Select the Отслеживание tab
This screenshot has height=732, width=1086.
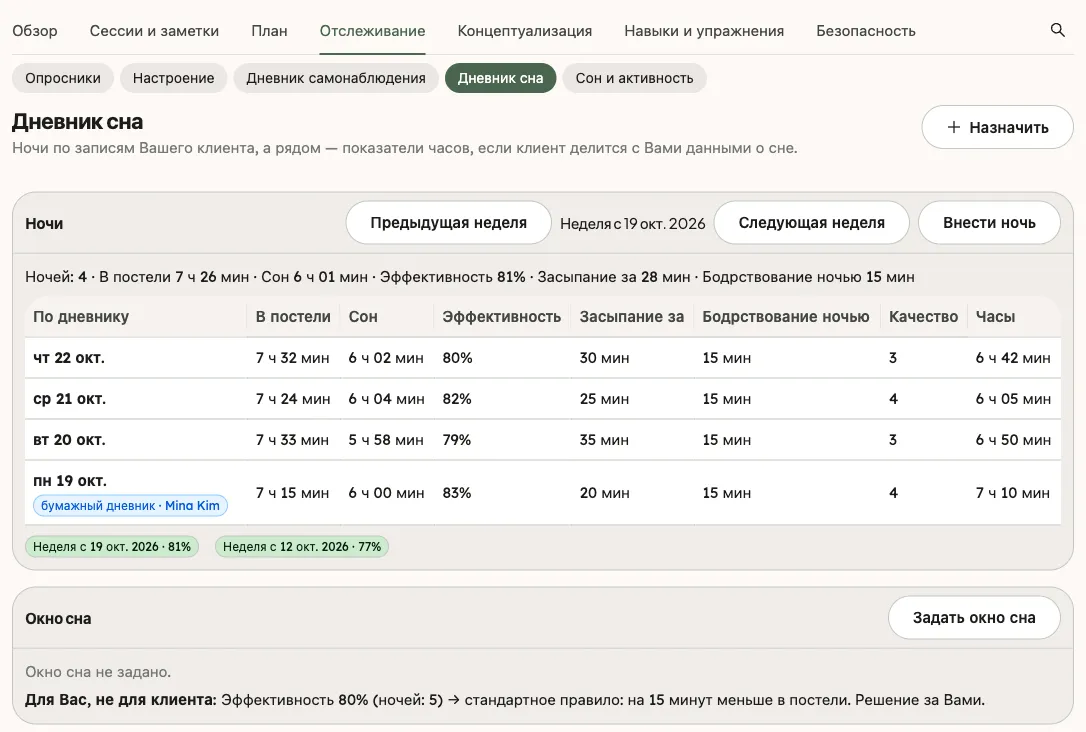pos(372,31)
